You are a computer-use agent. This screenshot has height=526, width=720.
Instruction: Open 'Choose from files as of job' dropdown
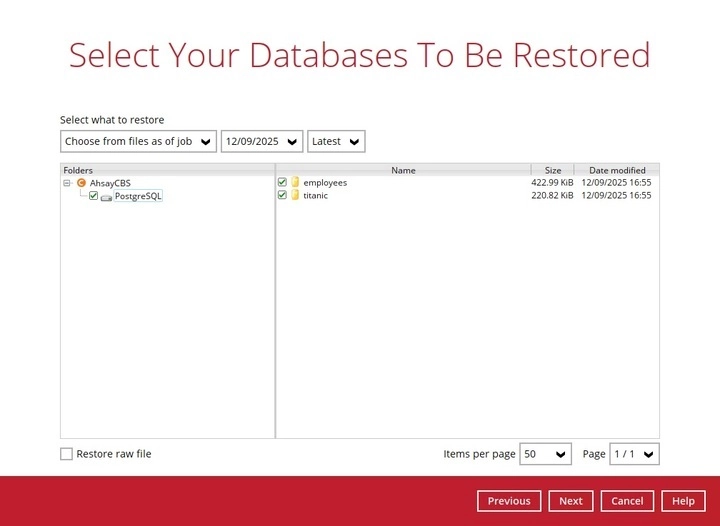(x=138, y=141)
